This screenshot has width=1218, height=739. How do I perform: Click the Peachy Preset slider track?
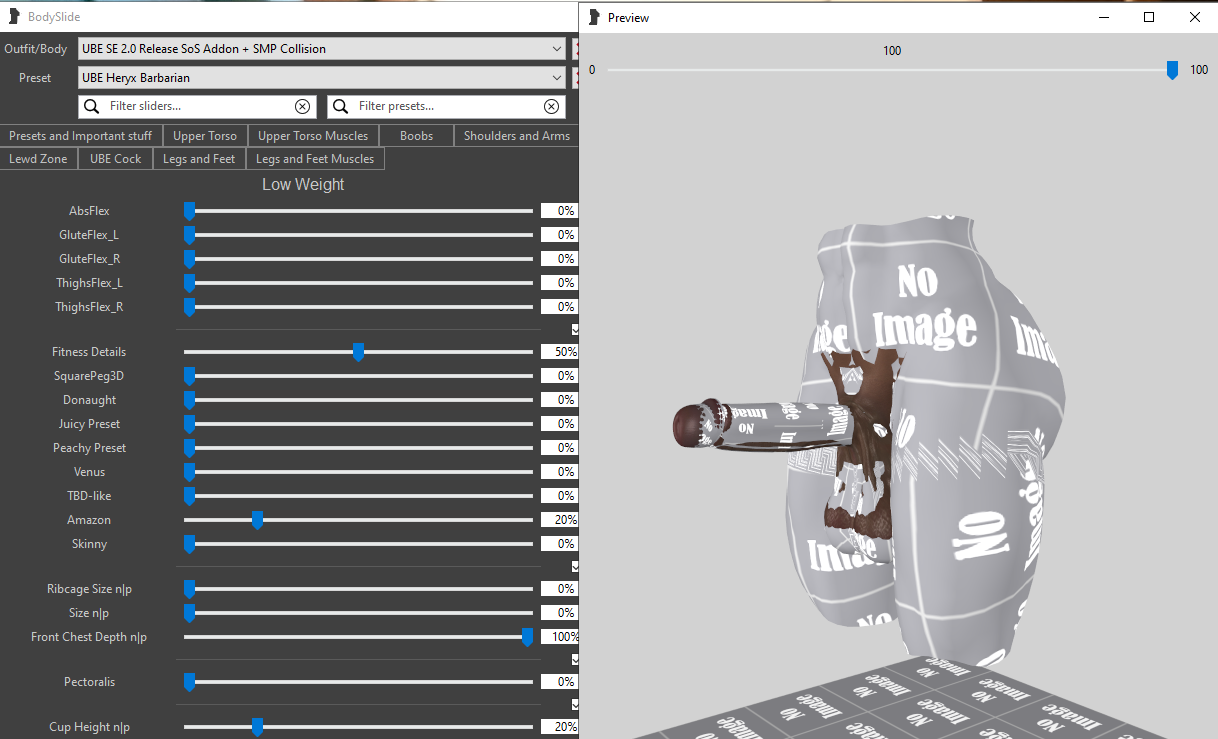(358, 448)
